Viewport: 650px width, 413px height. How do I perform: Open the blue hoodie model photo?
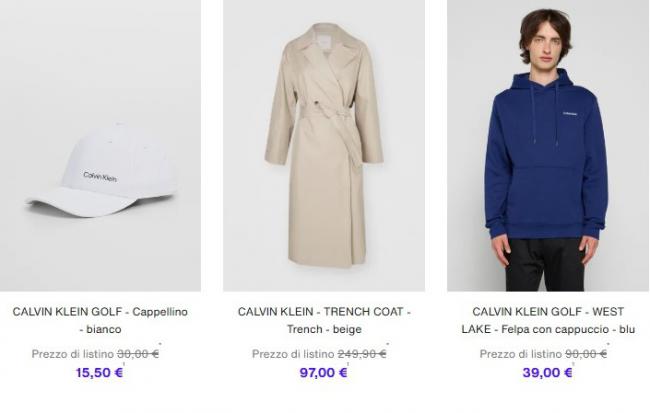pyautogui.click(x=548, y=145)
